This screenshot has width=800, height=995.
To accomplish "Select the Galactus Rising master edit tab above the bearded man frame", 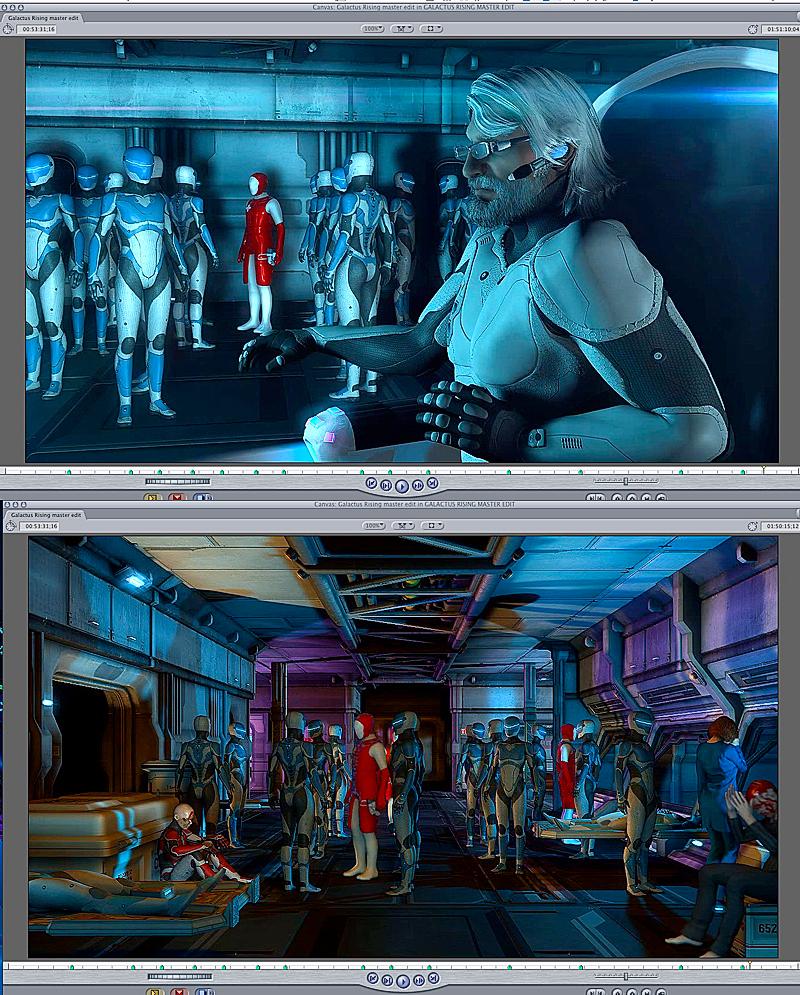I will click(44, 18).
